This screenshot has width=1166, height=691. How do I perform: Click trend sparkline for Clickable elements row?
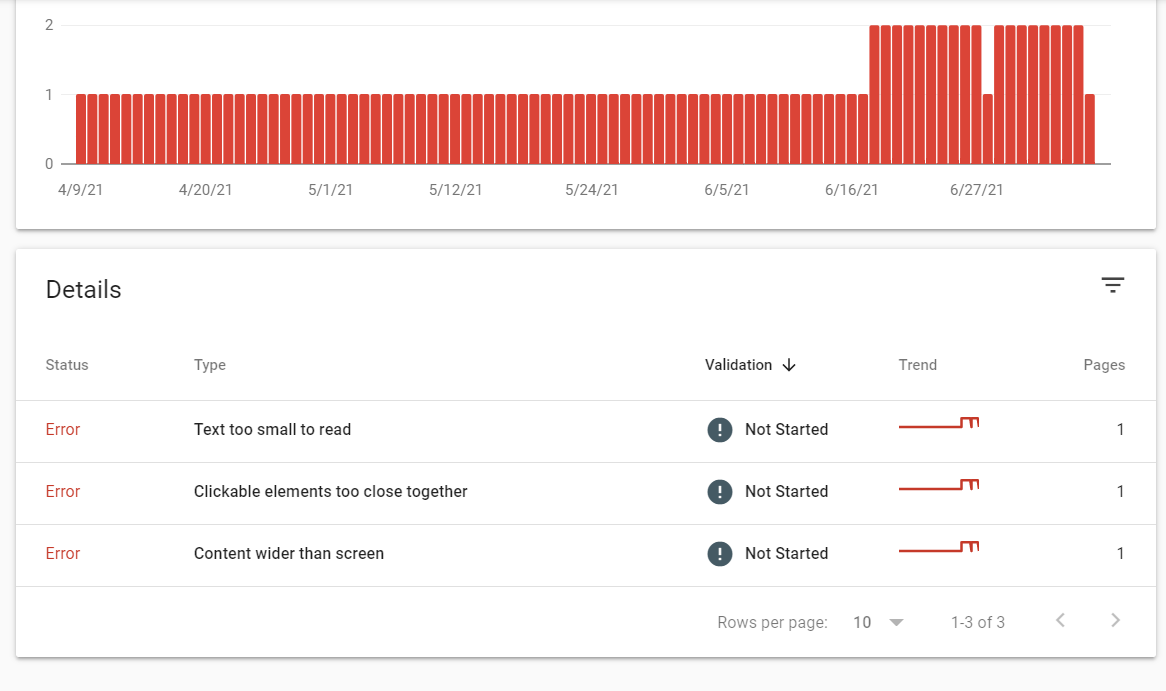tap(939, 485)
